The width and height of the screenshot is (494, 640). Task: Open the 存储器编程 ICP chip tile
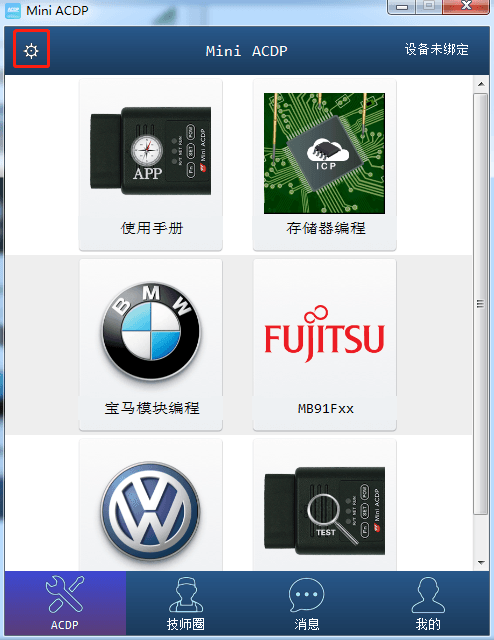(x=325, y=164)
